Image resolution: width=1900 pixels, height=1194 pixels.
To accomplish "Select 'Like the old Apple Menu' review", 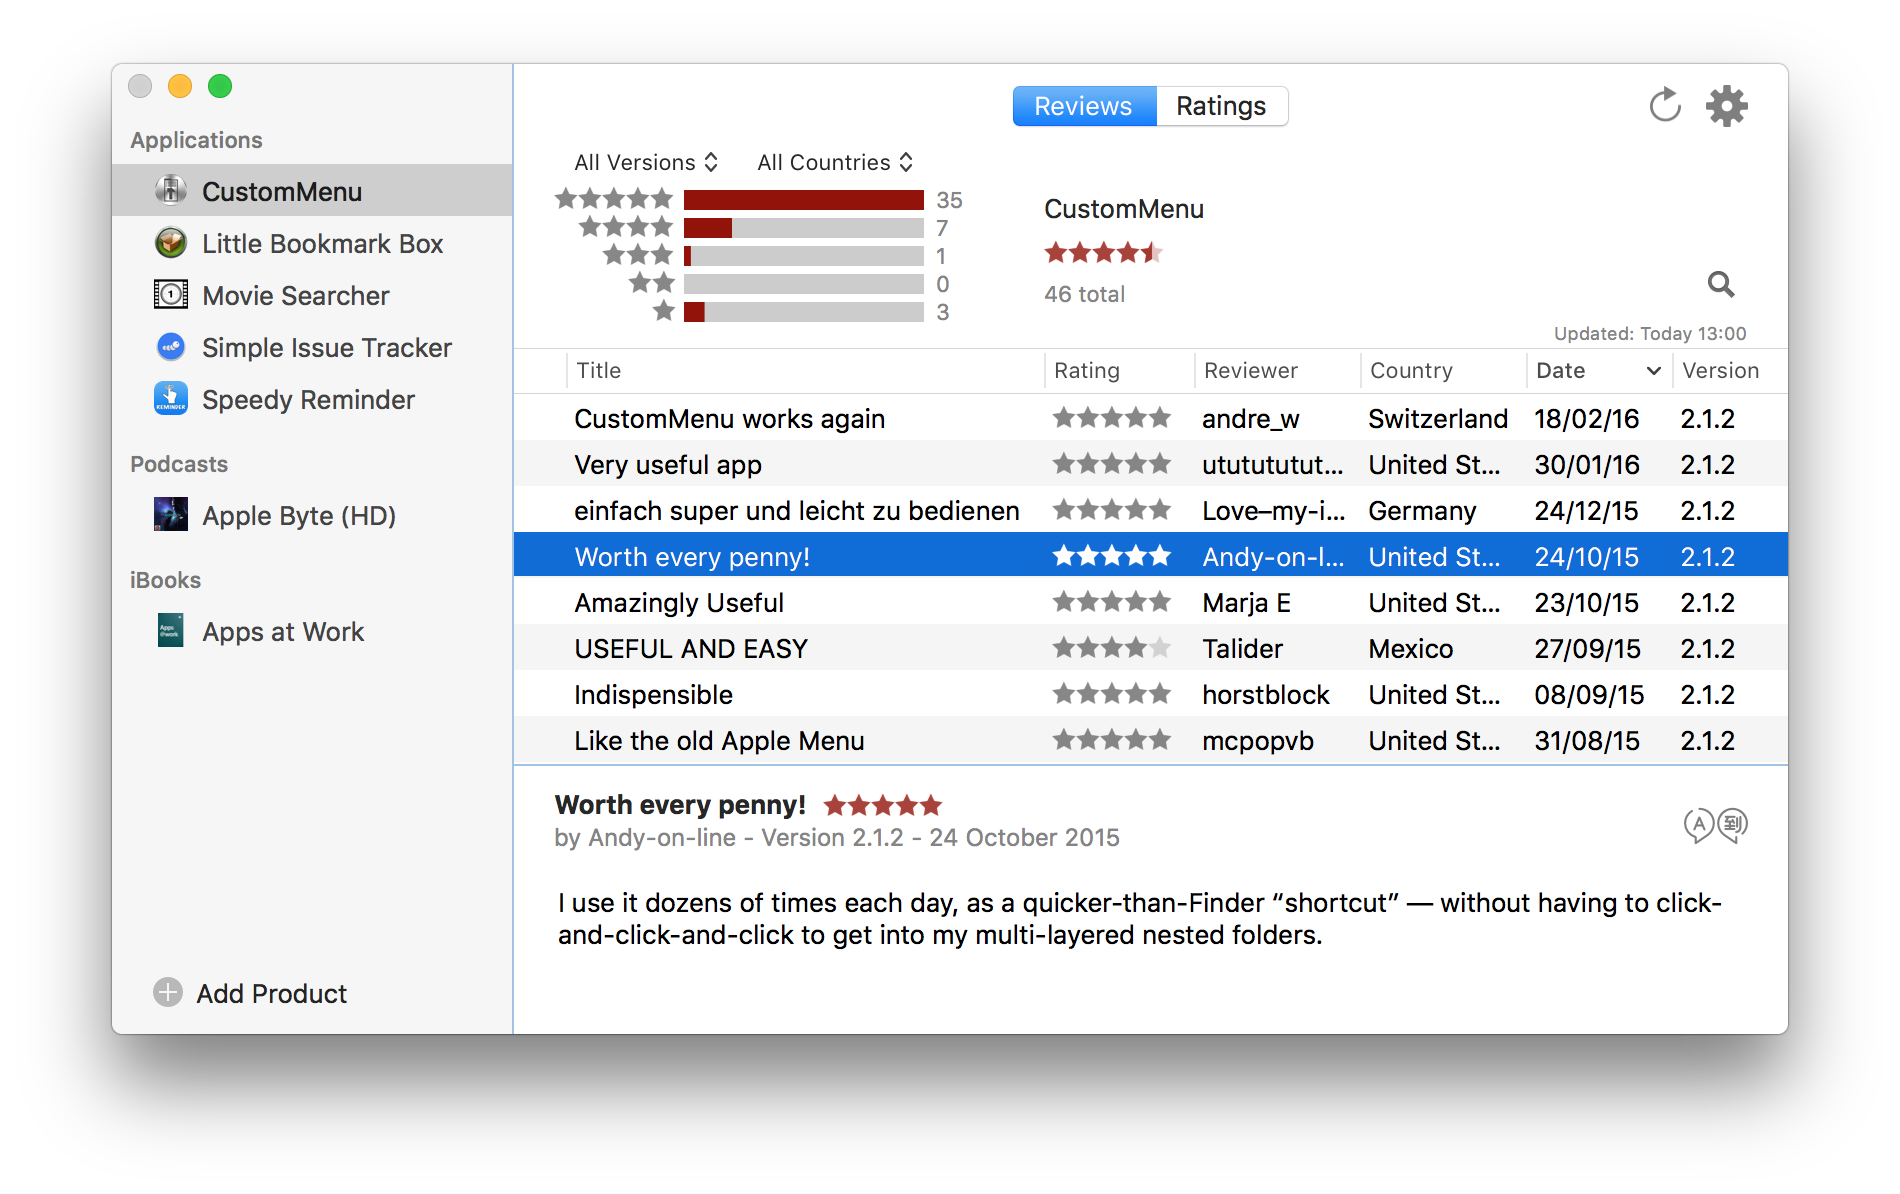I will pyautogui.click(x=1150, y=740).
